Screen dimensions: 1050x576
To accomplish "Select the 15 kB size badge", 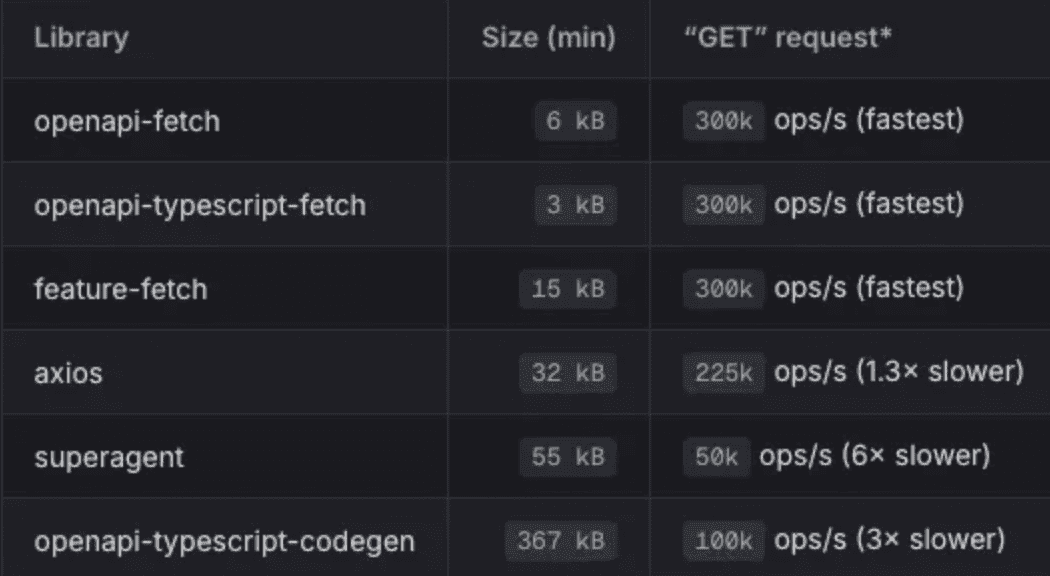I will click(568, 290).
